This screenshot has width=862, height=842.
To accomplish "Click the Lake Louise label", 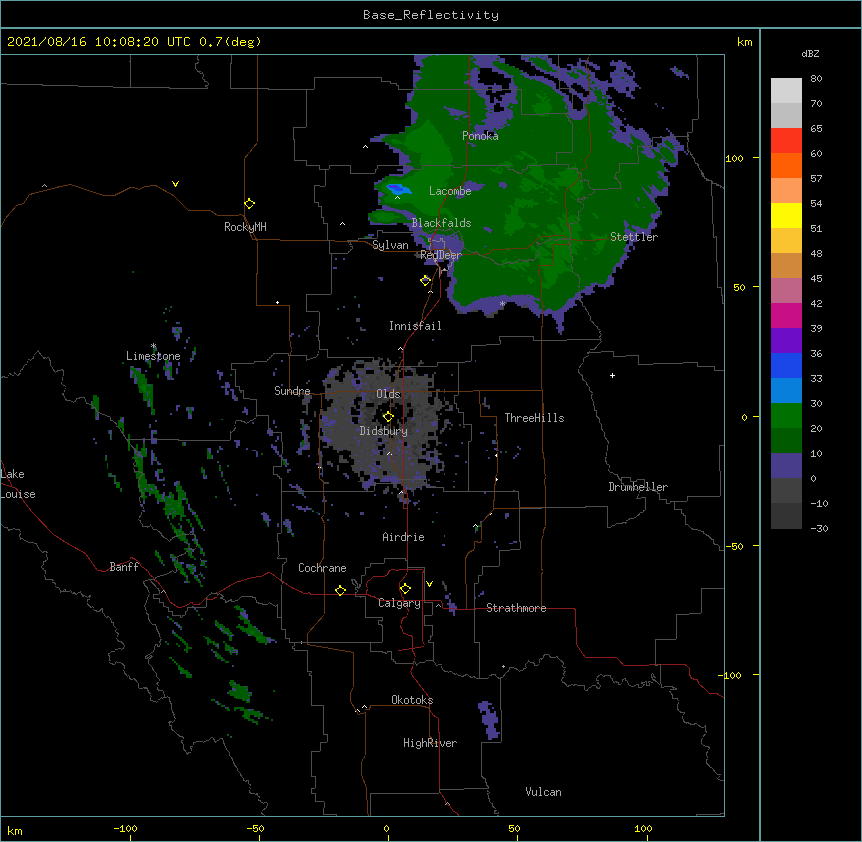I will [18, 484].
